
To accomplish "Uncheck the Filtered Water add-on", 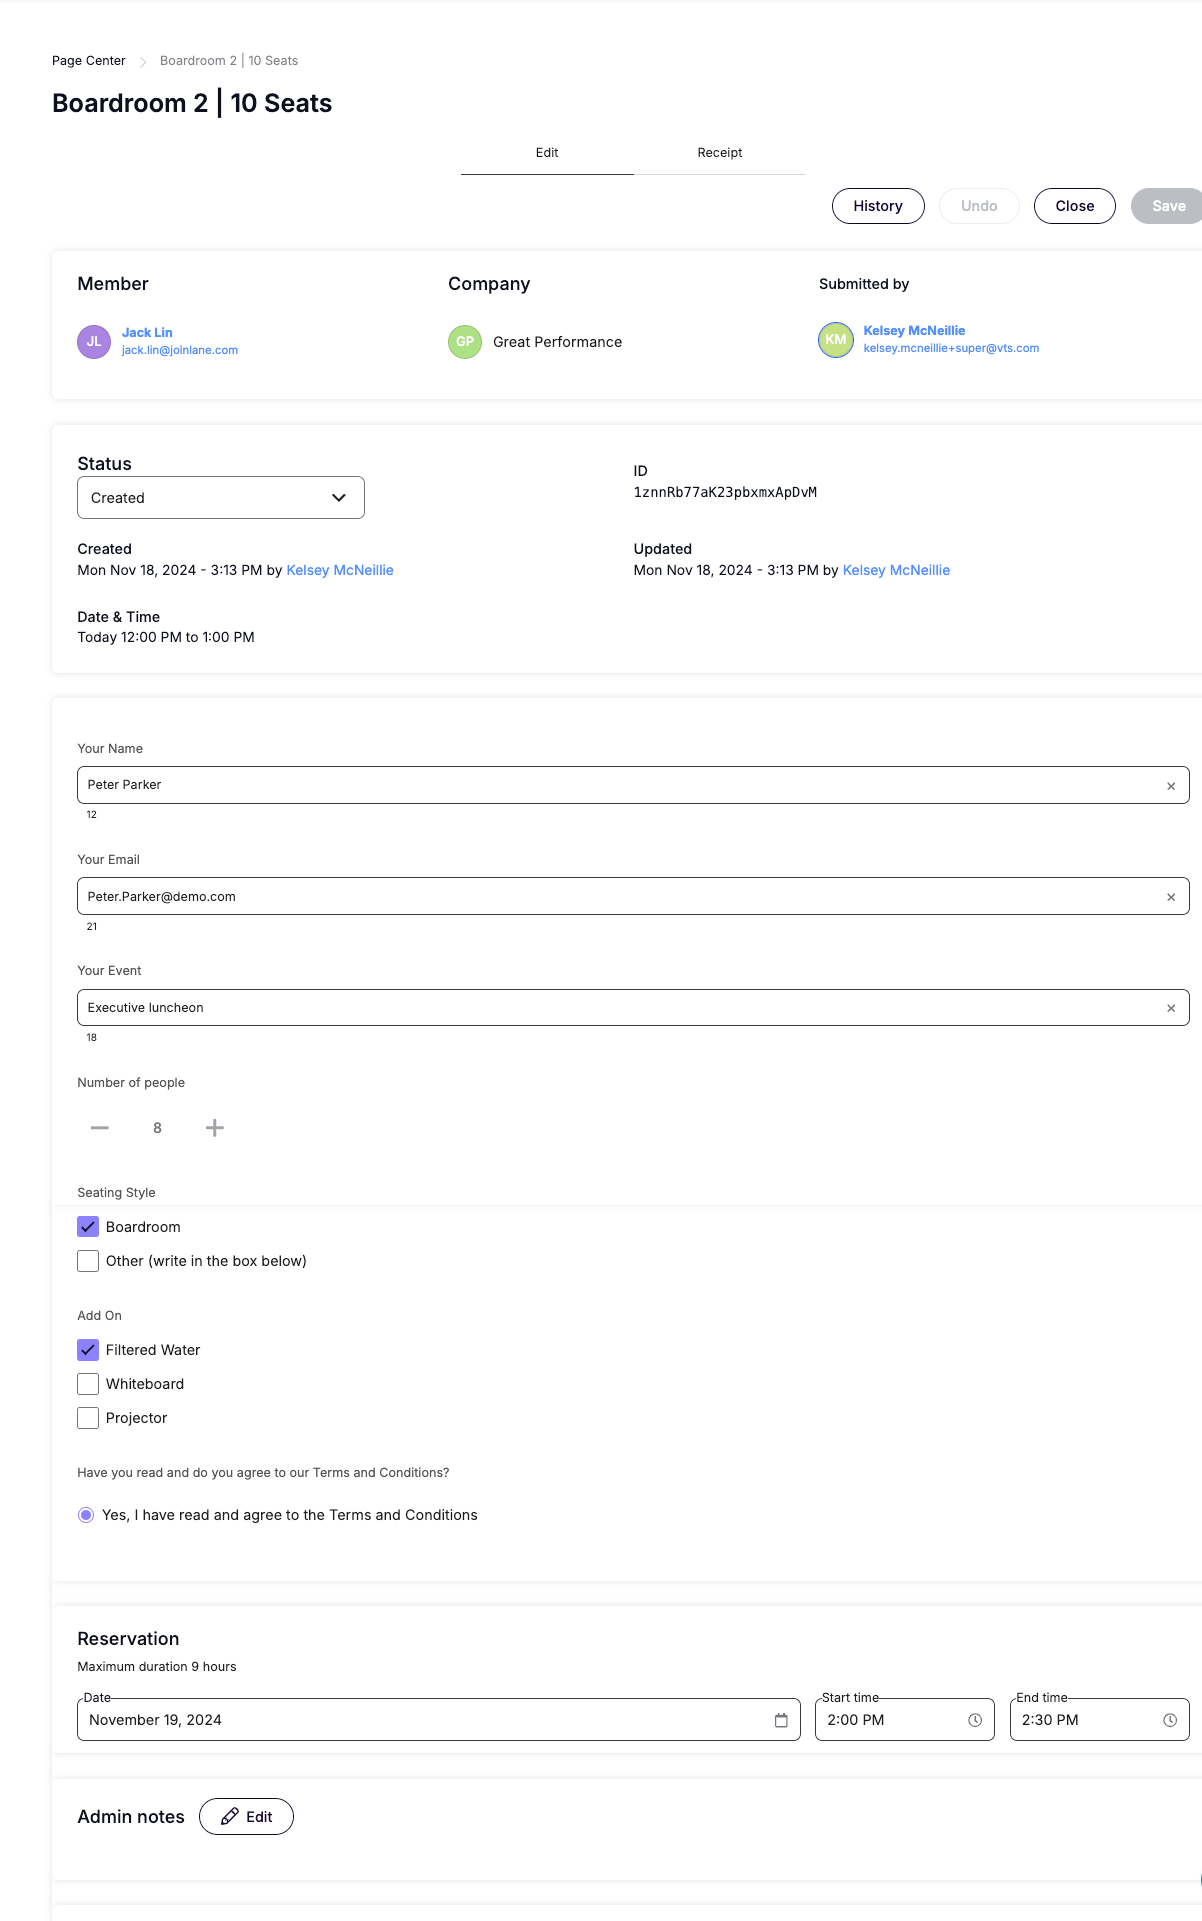I will (88, 1350).
